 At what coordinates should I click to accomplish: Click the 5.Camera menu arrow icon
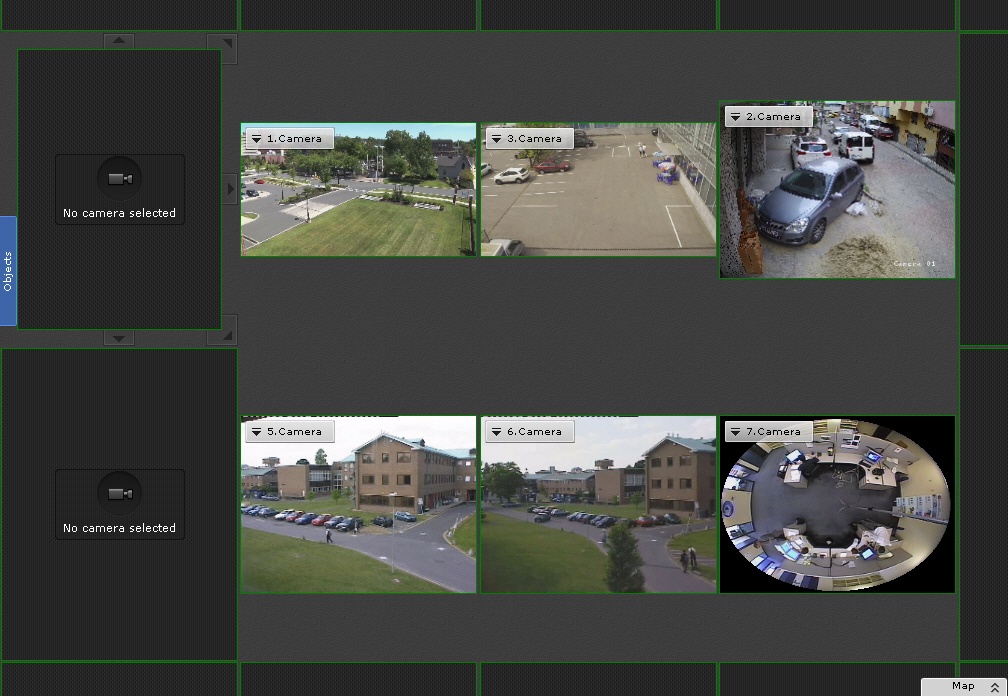pyautogui.click(x=257, y=432)
